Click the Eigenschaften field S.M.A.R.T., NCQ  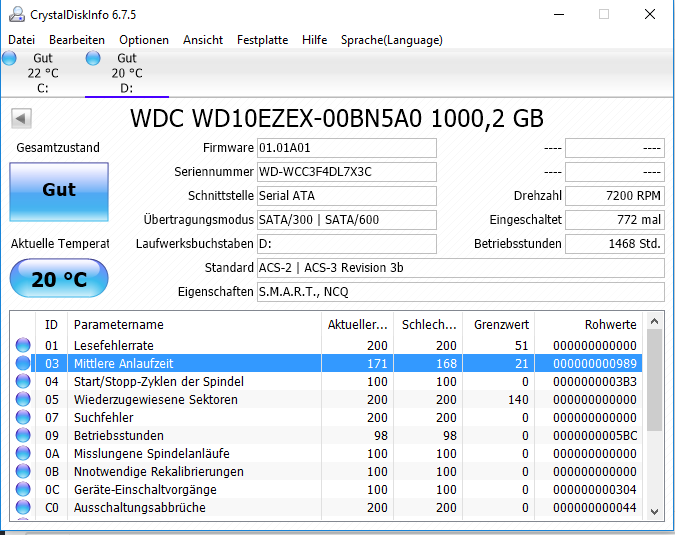[461, 292]
